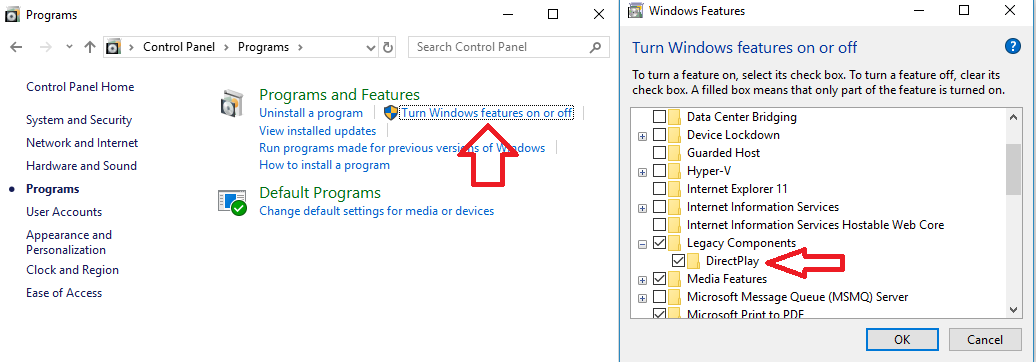
Task: Click the Refresh button in address bar
Action: tap(388, 48)
